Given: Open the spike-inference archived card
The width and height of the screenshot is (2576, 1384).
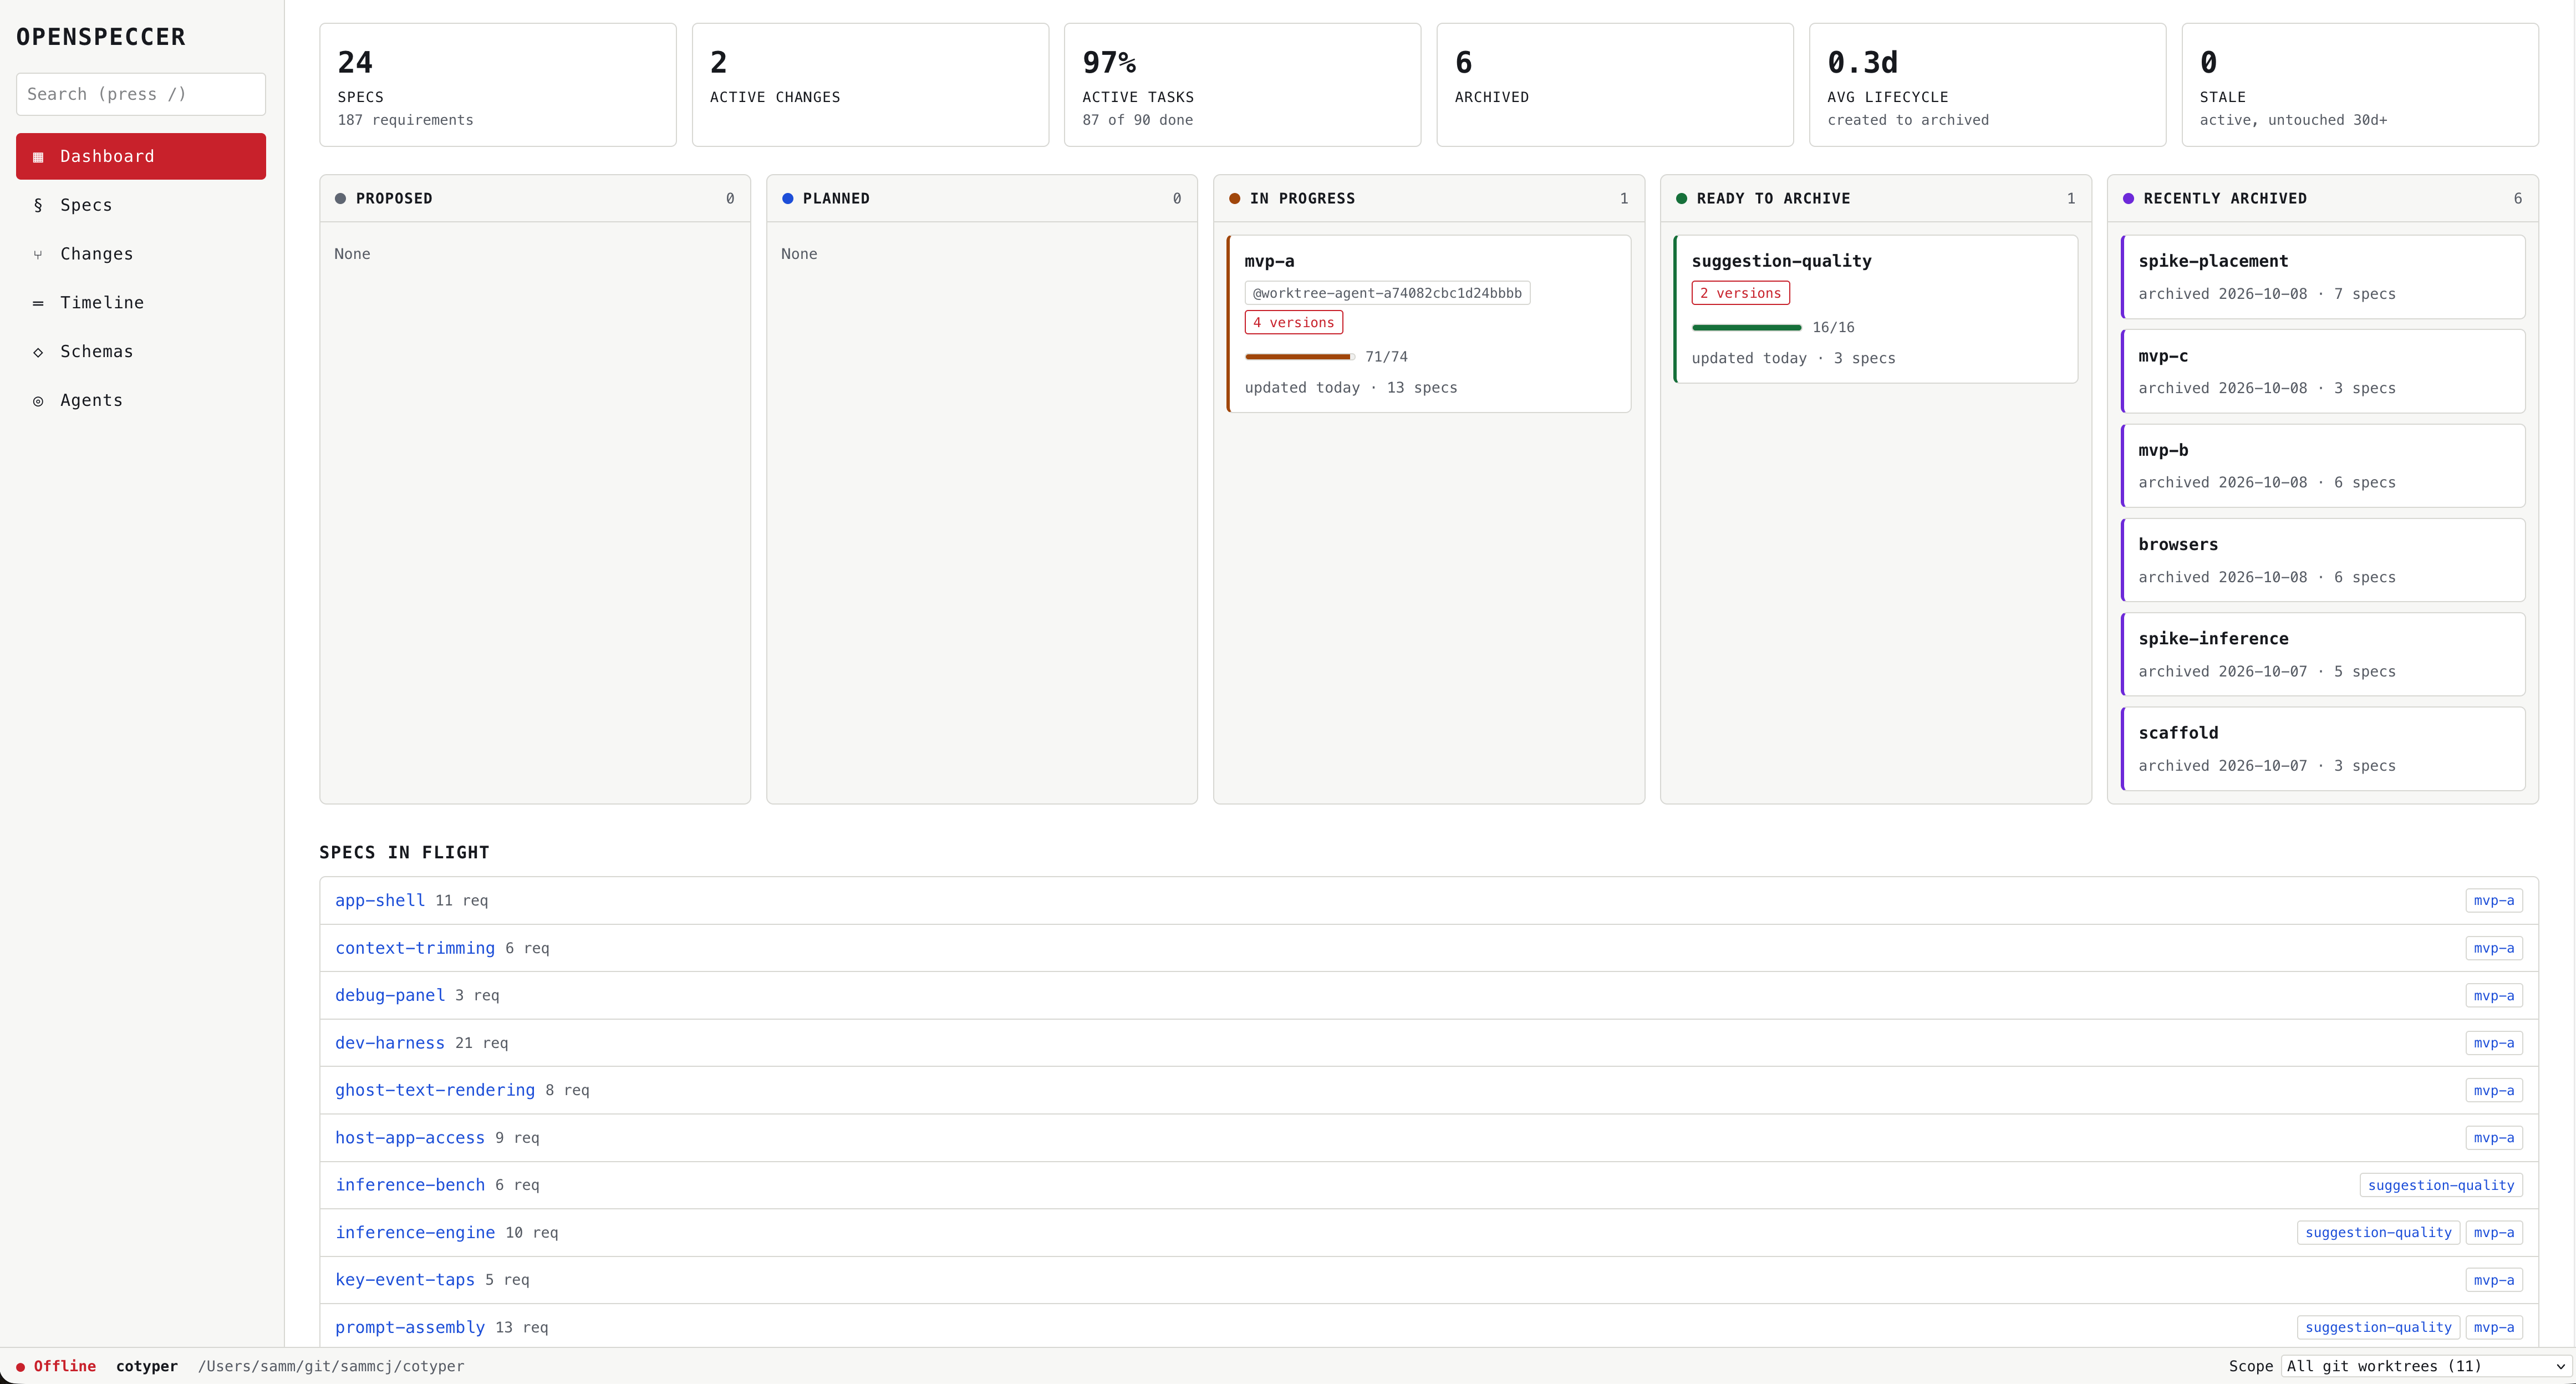Looking at the screenshot, I should (x=2323, y=654).
